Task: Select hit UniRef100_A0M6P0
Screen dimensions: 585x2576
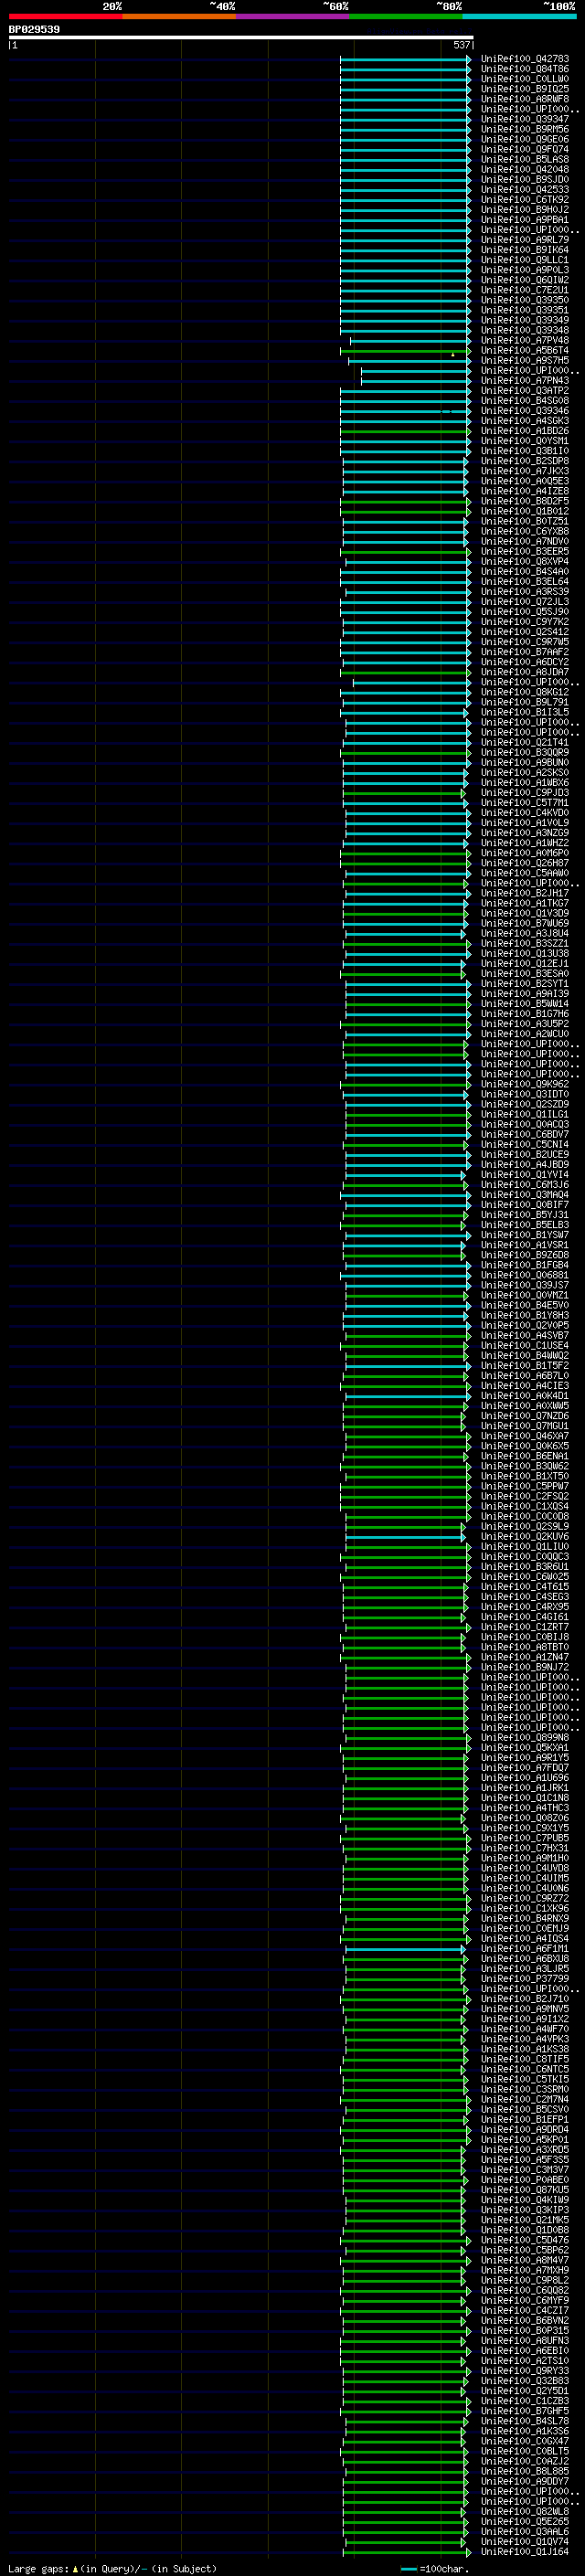Action: [x=525, y=853]
